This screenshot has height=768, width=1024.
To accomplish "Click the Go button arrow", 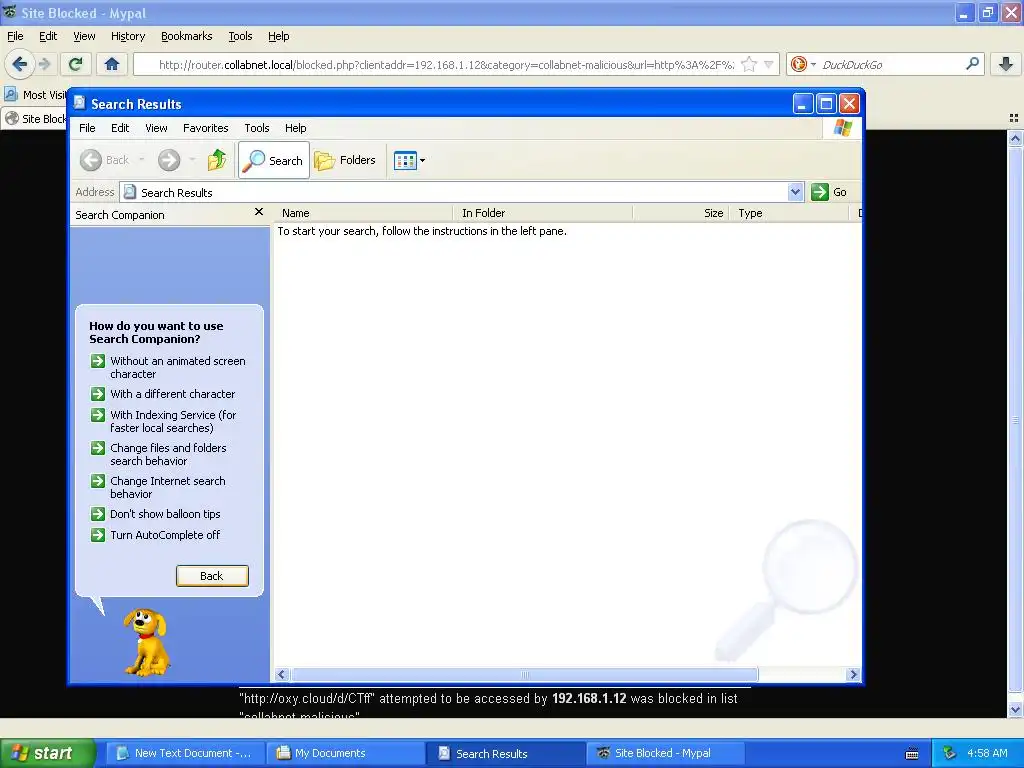I will click(820, 192).
